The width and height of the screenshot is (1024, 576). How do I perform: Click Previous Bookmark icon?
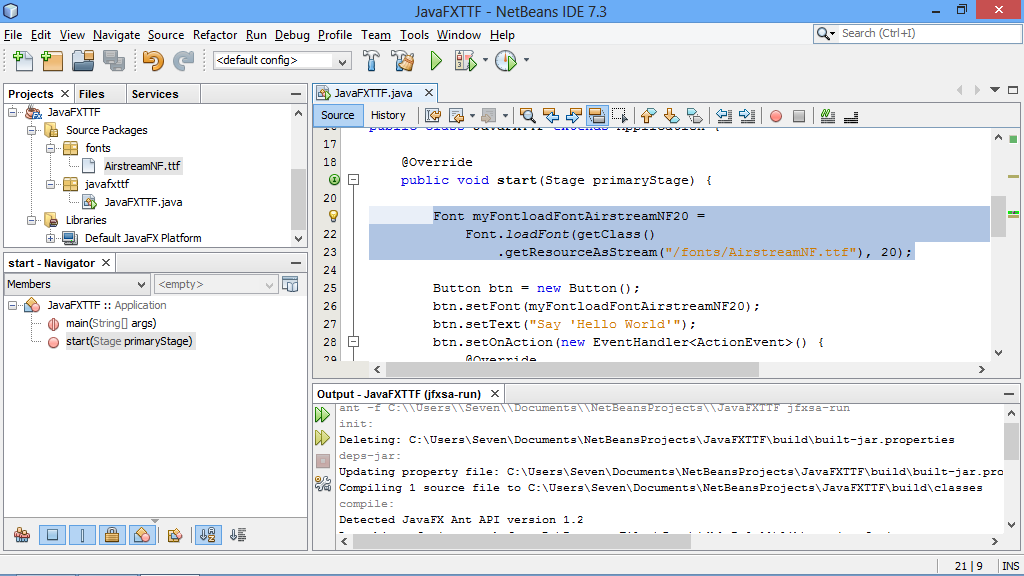(648, 116)
